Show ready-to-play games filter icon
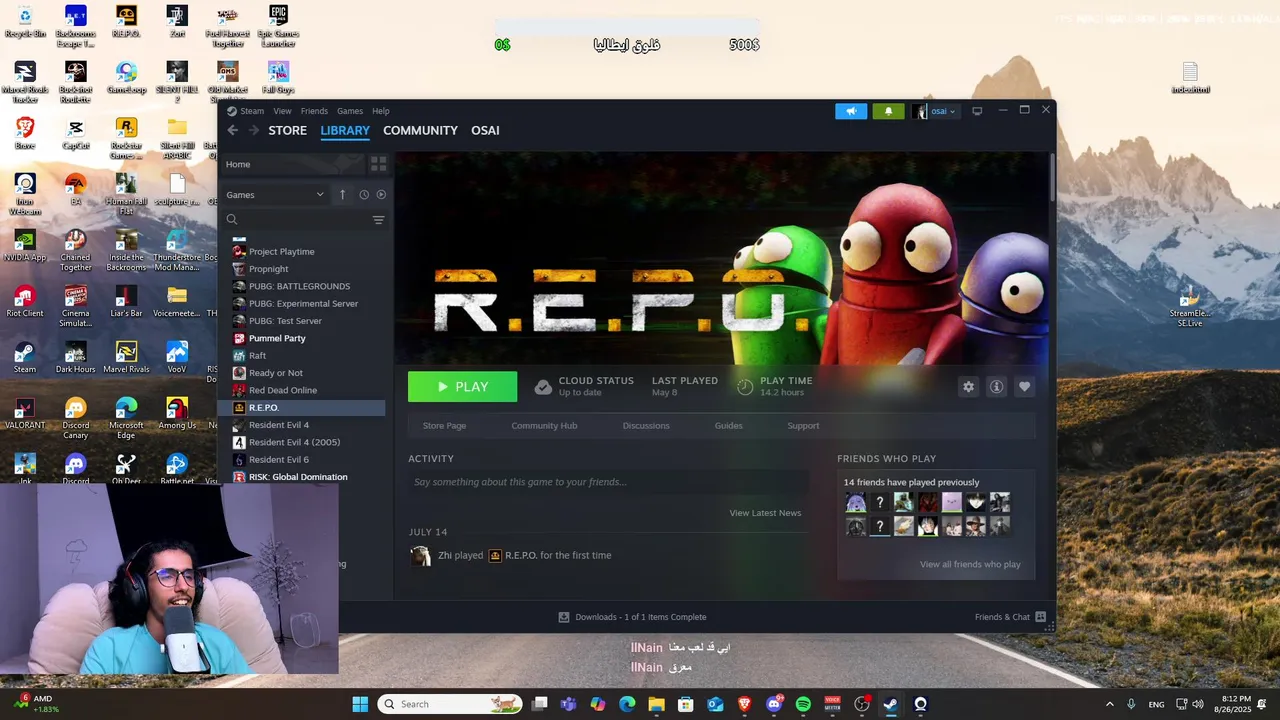The width and height of the screenshot is (1280, 720). point(381,195)
